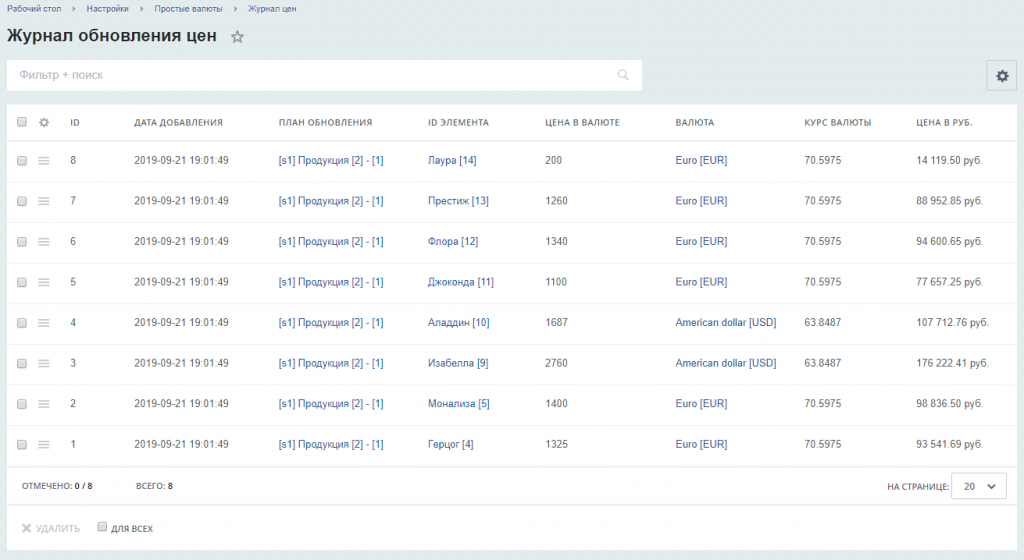Image resolution: width=1024 pixels, height=560 pixels.
Task: Click the search magnifier icon
Action: [x=623, y=75]
